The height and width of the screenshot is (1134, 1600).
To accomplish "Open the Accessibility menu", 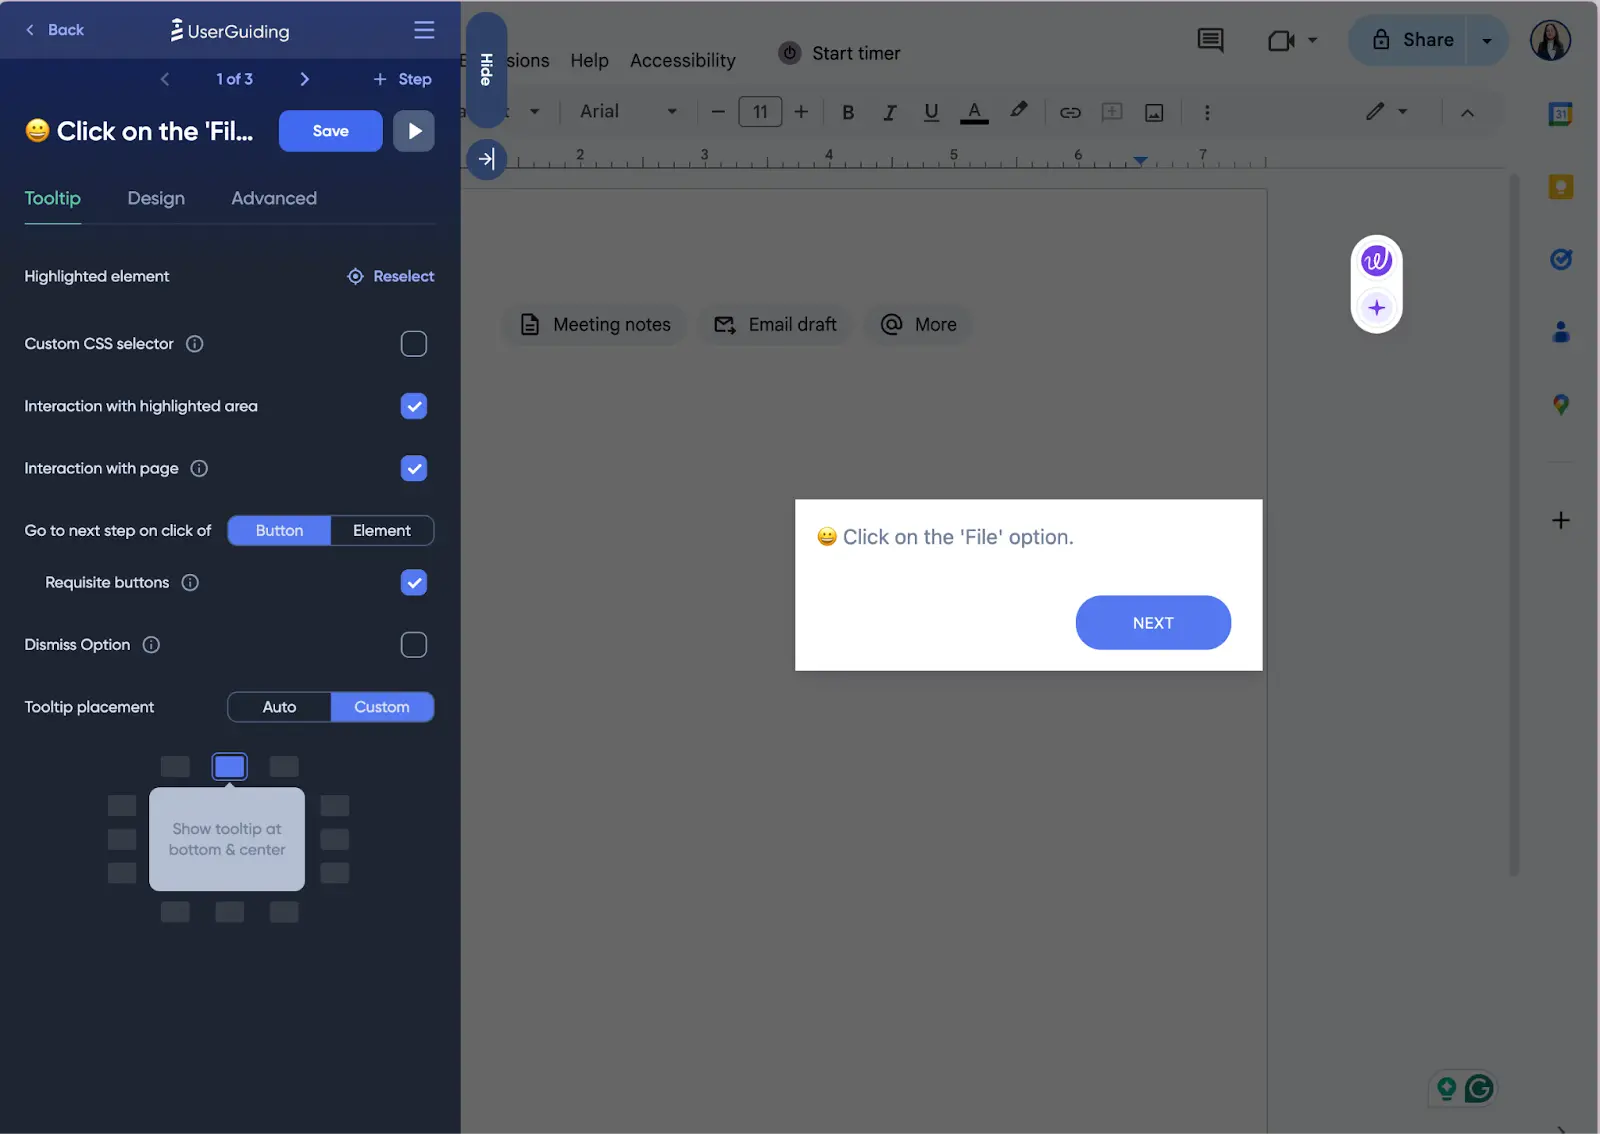I will click(x=683, y=60).
